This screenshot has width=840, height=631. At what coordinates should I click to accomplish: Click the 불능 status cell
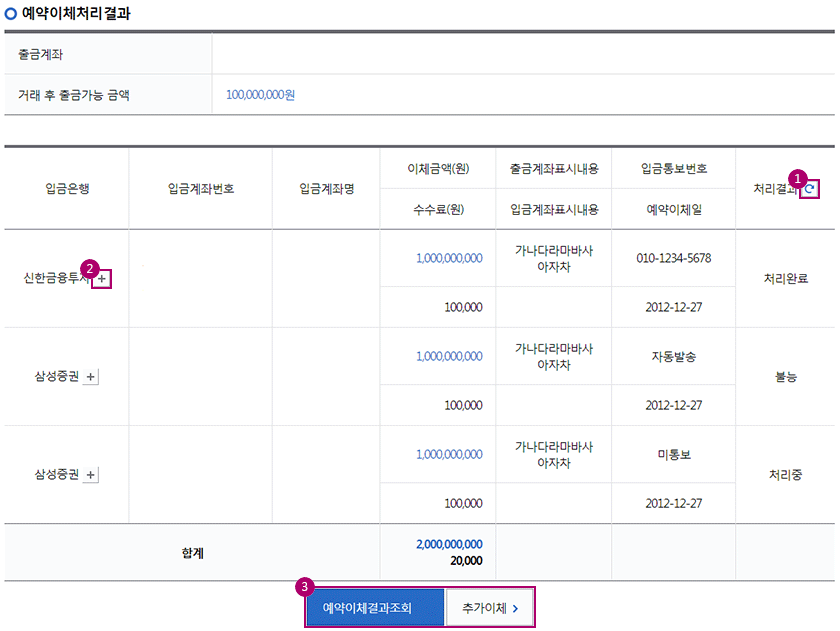click(785, 377)
